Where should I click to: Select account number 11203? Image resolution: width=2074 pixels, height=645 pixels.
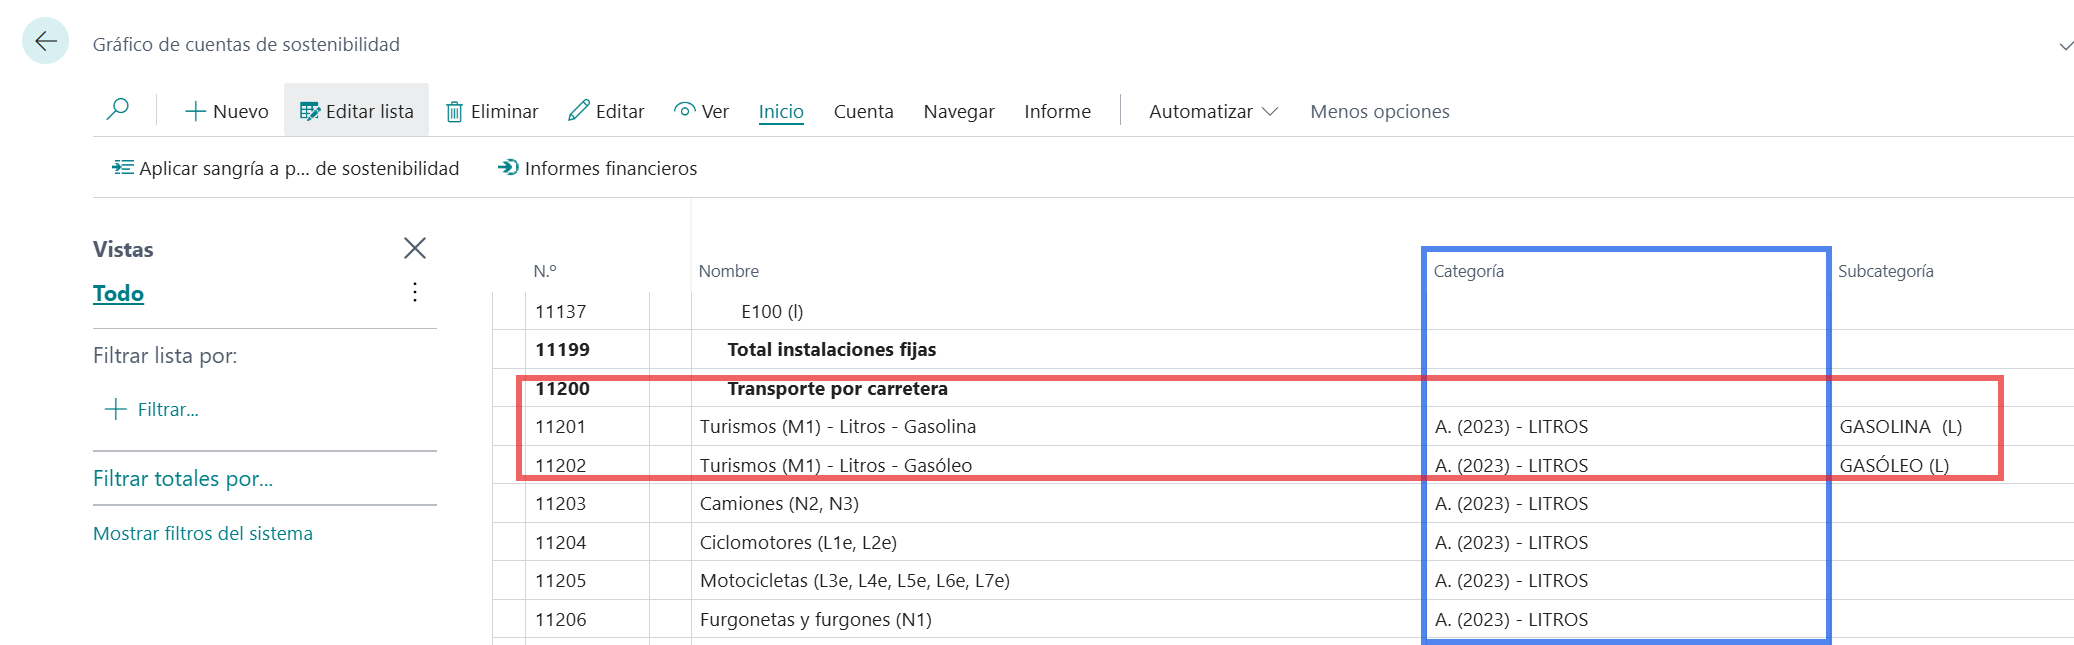[x=561, y=503]
